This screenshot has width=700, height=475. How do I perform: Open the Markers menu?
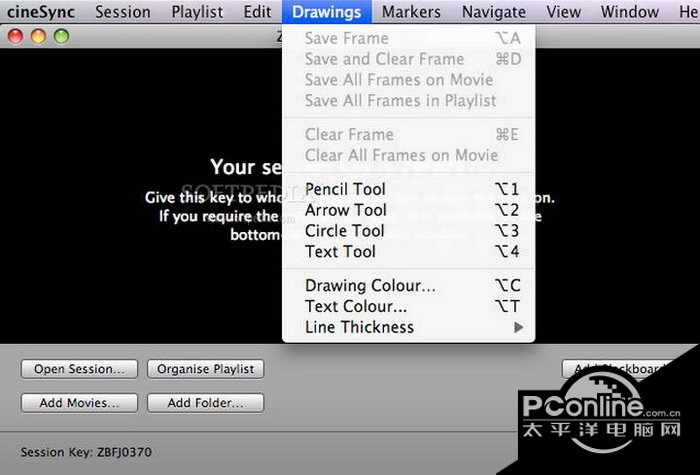[x=411, y=12]
